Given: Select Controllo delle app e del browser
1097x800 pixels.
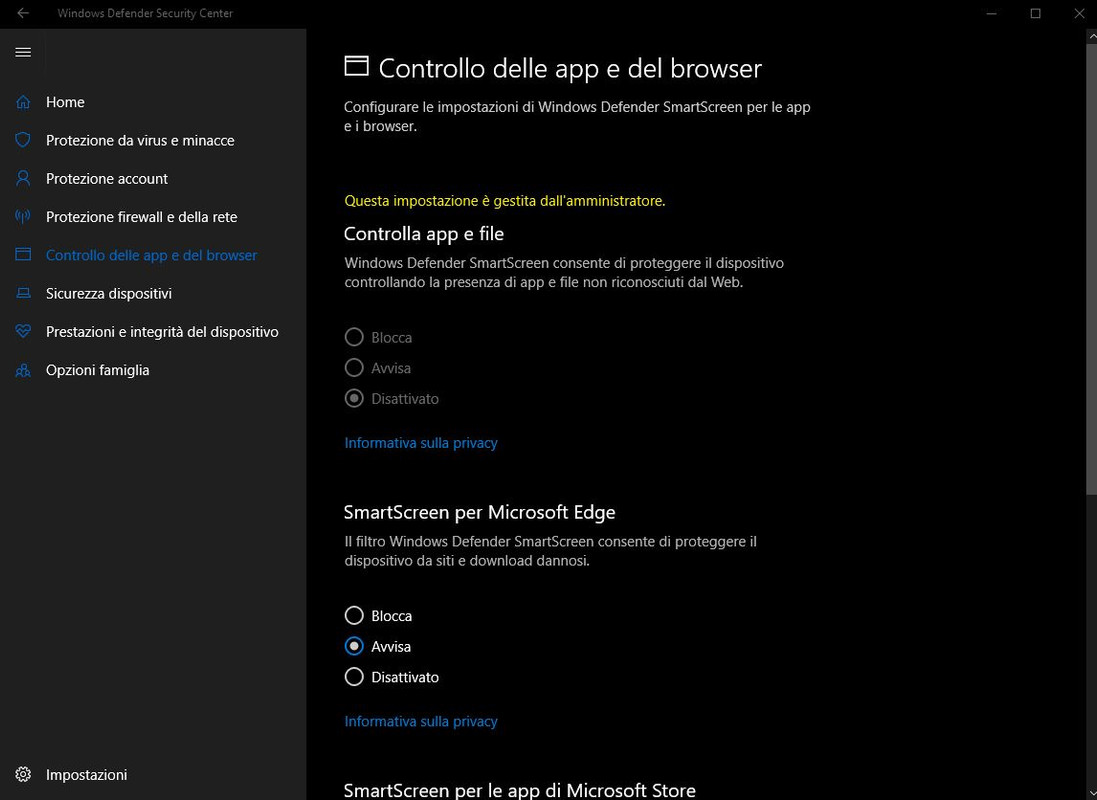Looking at the screenshot, I should pyautogui.click(x=153, y=255).
